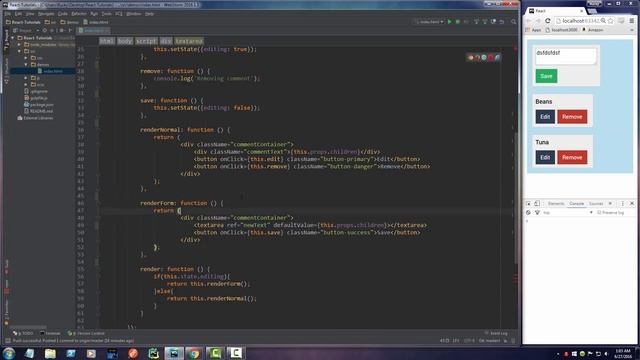Bookmark page with Chrome star icon
Viewport: 640px width, 360px height.
point(611,21)
